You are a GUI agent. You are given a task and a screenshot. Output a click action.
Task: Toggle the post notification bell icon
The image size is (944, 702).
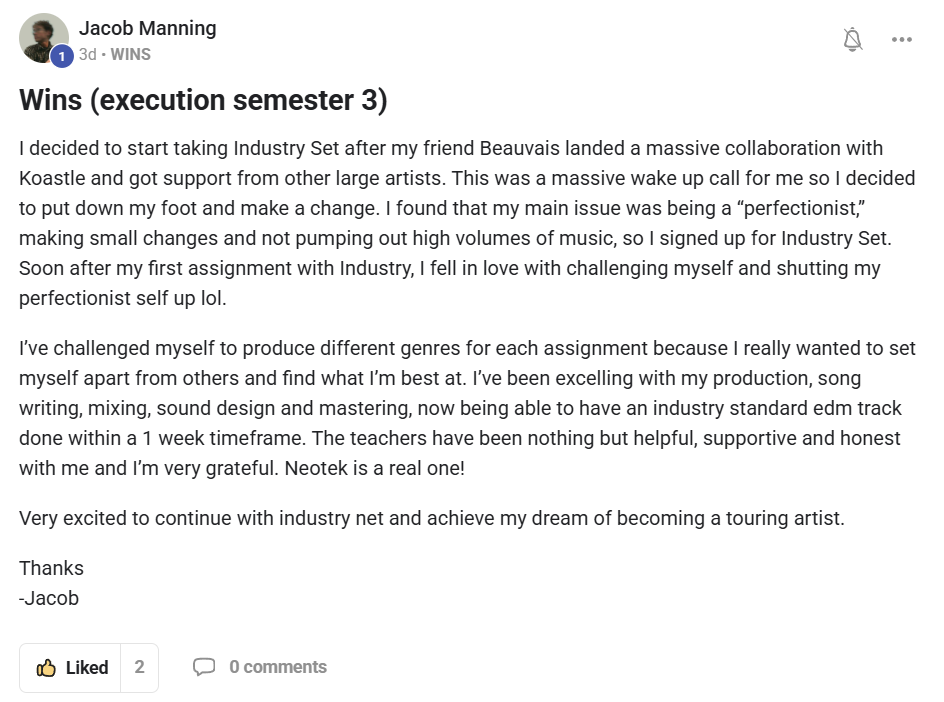pyautogui.click(x=852, y=40)
